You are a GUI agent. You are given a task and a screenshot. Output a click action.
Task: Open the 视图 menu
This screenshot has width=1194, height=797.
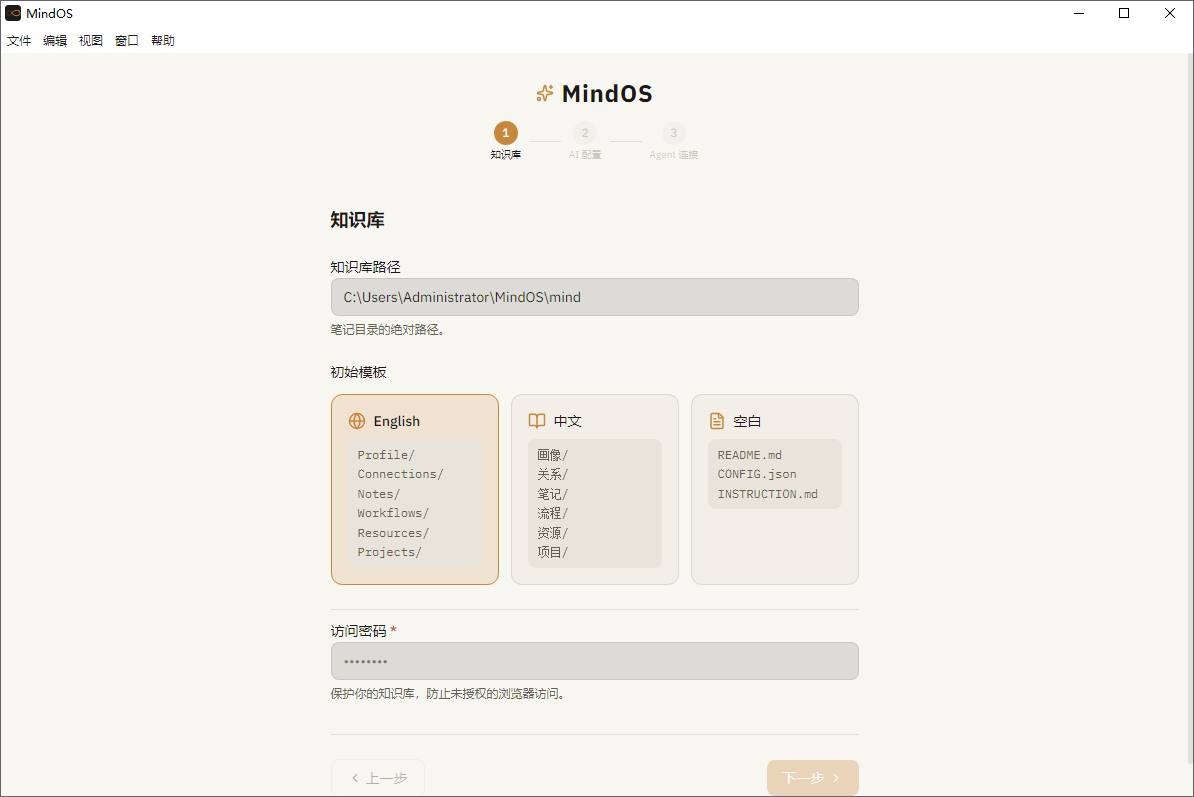pos(90,40)
